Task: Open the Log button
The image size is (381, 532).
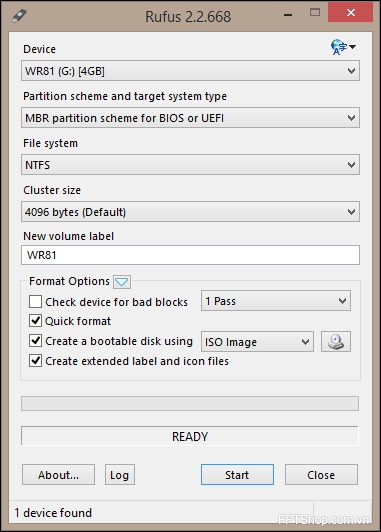Action: click(120, 475)
